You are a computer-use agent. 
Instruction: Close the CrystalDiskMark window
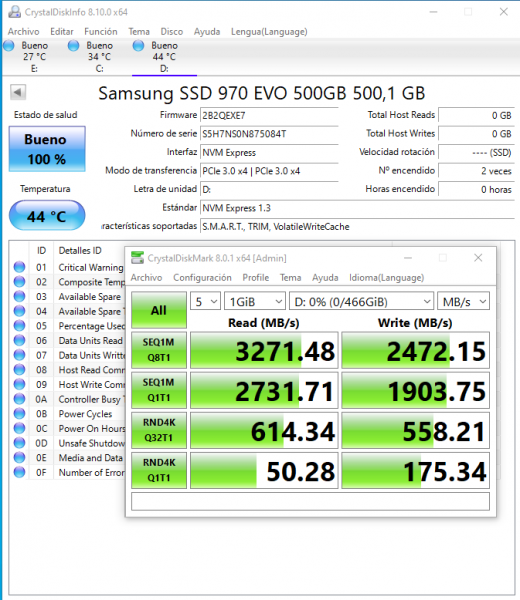pos(478,258)
